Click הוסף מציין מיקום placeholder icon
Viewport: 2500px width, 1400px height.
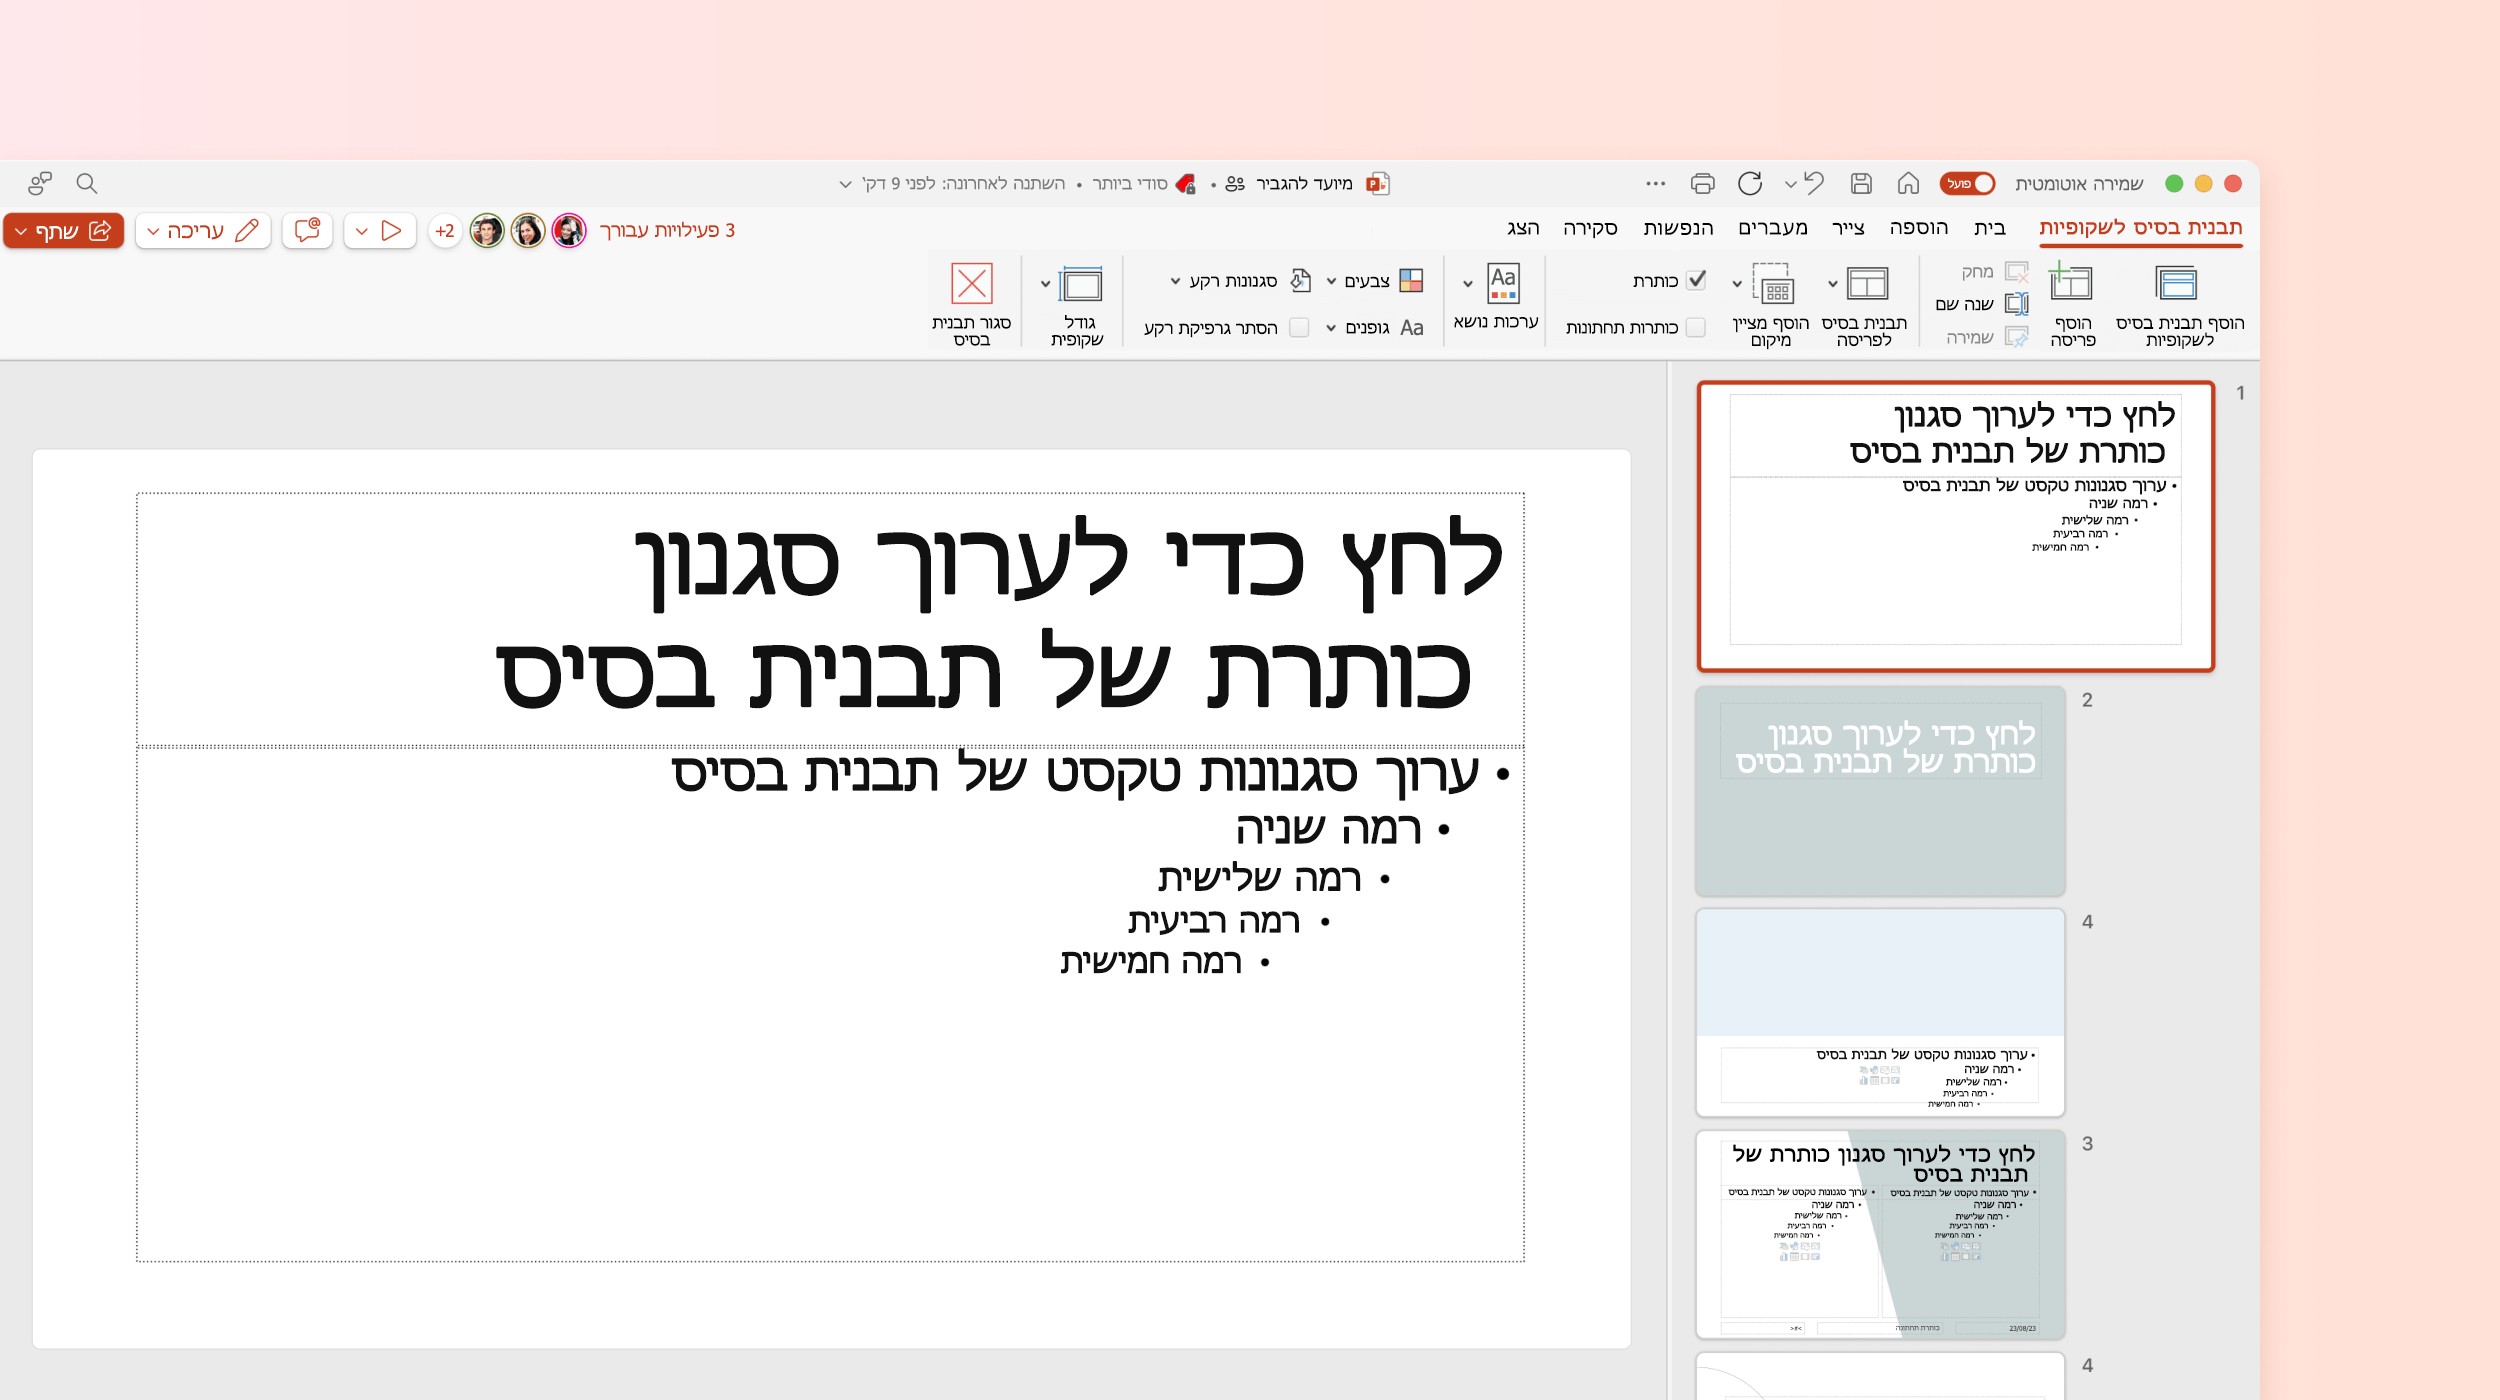pyautogui.click(x=1774, y=284)
